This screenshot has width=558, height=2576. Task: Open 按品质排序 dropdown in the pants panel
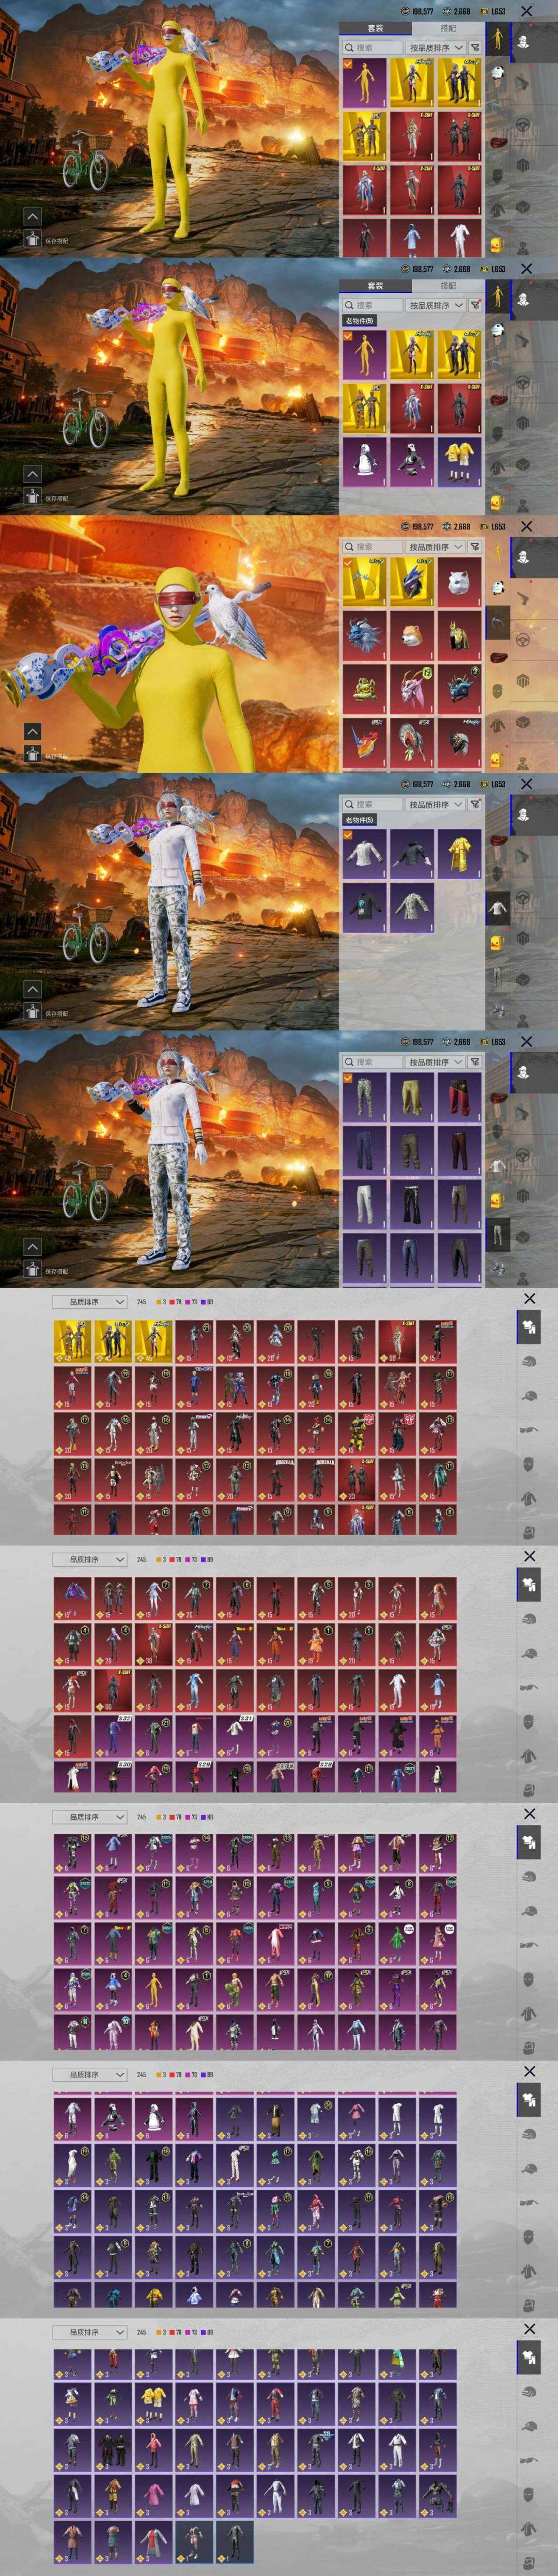pyautogui.click(x=435, y=1062)
